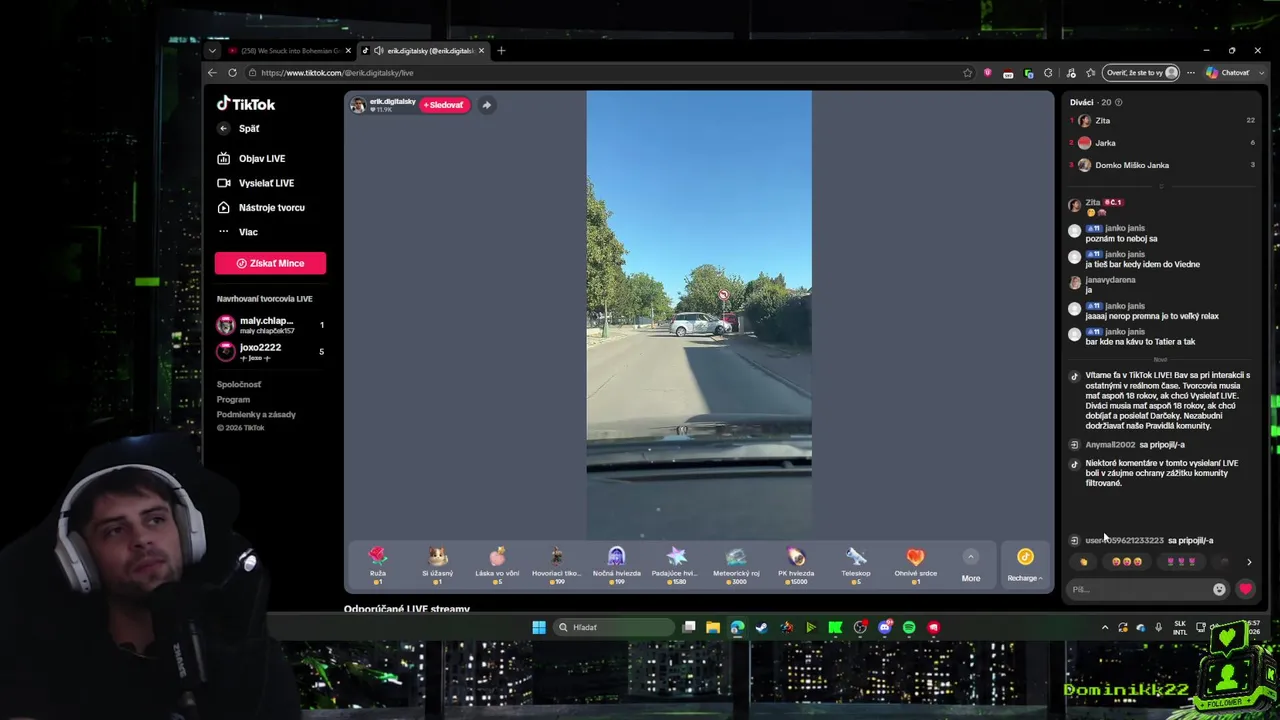The width and height of the screenshot is (1280, 720).
Task: Click the janavydarena username in chat
Action: tap(1110, 280)
